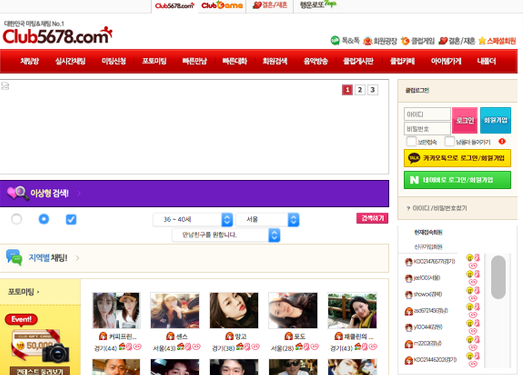Image resolution: width=523 pixels, height=375 pixels.
Task: Click the avatar icon beside asd672345 member
Action: click(409, 311)
